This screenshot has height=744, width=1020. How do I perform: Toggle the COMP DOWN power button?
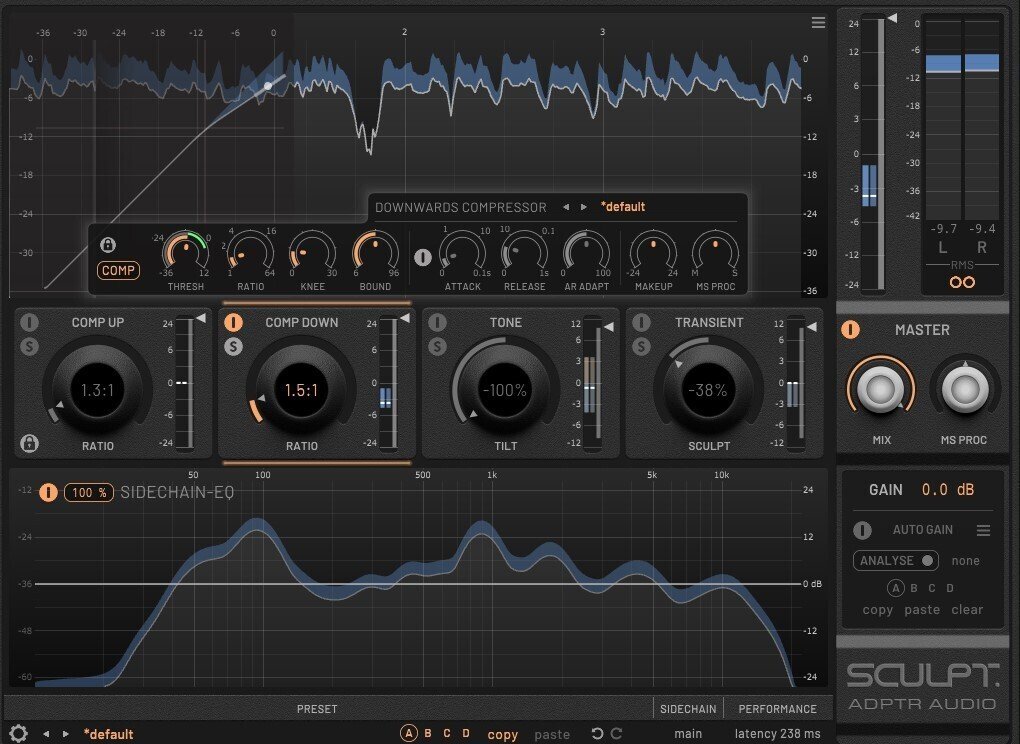point(233,322)
